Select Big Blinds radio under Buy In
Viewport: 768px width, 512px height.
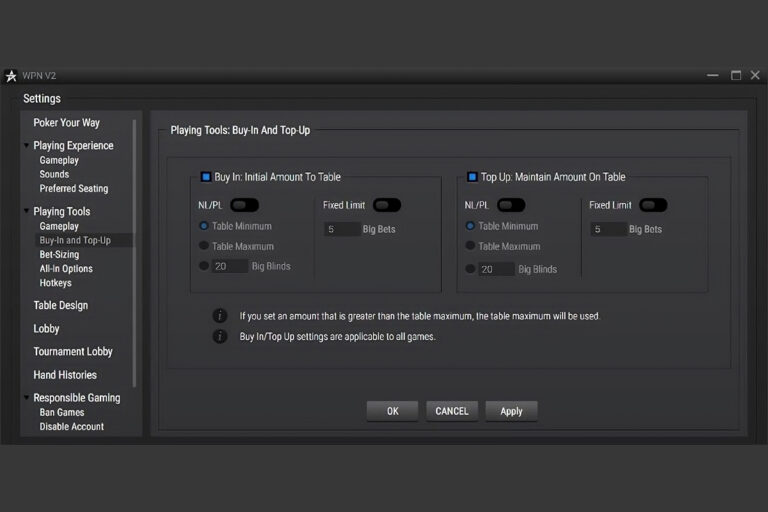pyautogui.click(x=204, y=266)
